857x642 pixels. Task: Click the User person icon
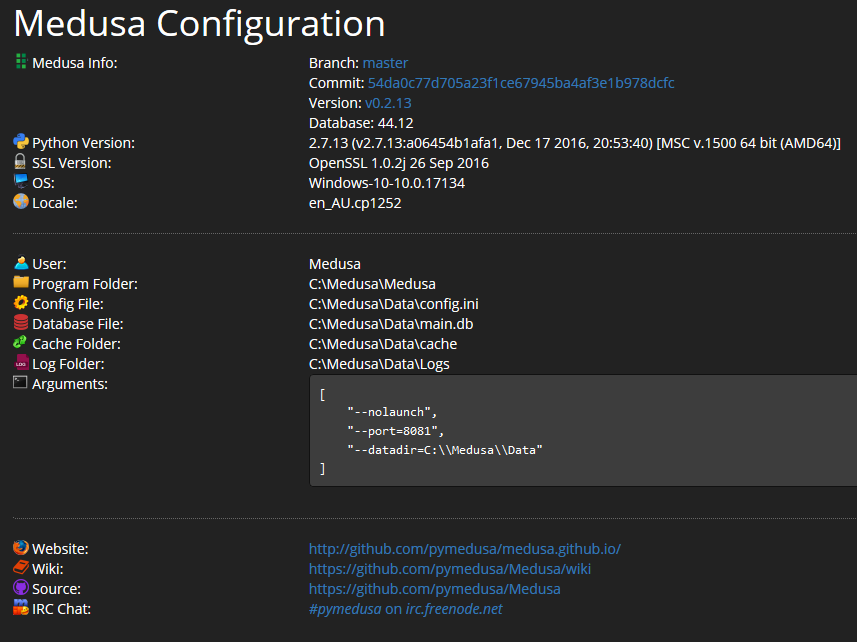click(19, 263)
